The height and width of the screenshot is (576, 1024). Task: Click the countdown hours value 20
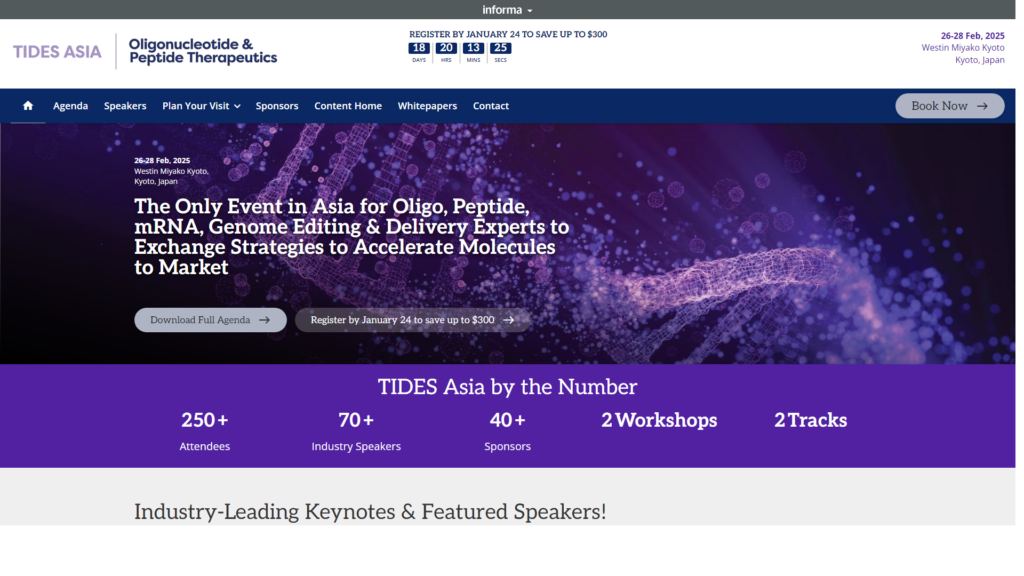tap(446, 48)
